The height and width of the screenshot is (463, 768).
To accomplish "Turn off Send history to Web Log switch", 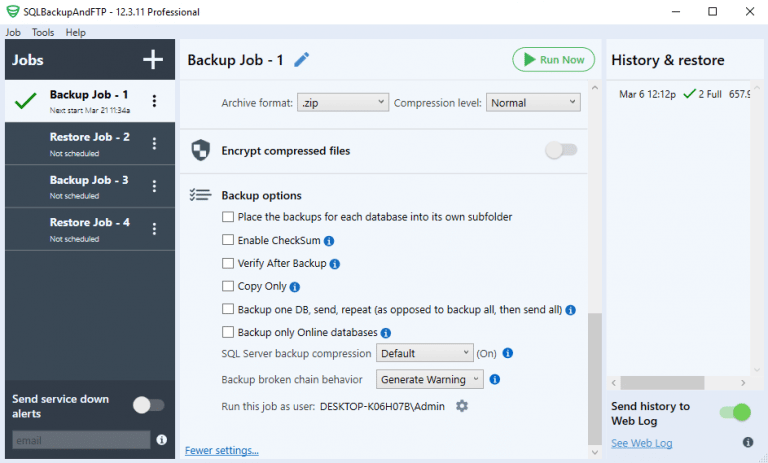I will click(735, 413).
